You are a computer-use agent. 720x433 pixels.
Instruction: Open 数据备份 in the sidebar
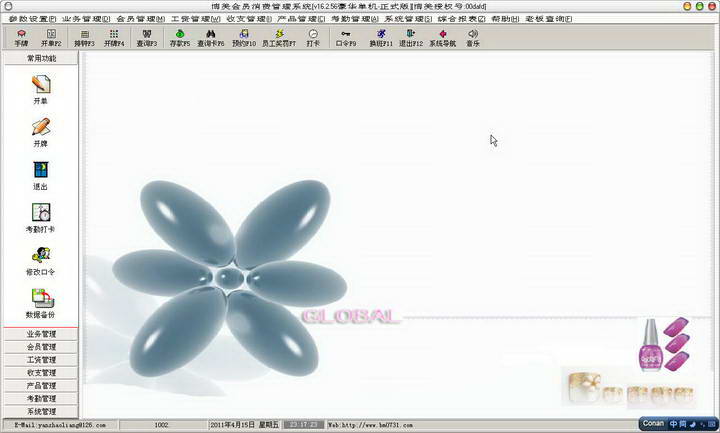(x=41, y=304)
